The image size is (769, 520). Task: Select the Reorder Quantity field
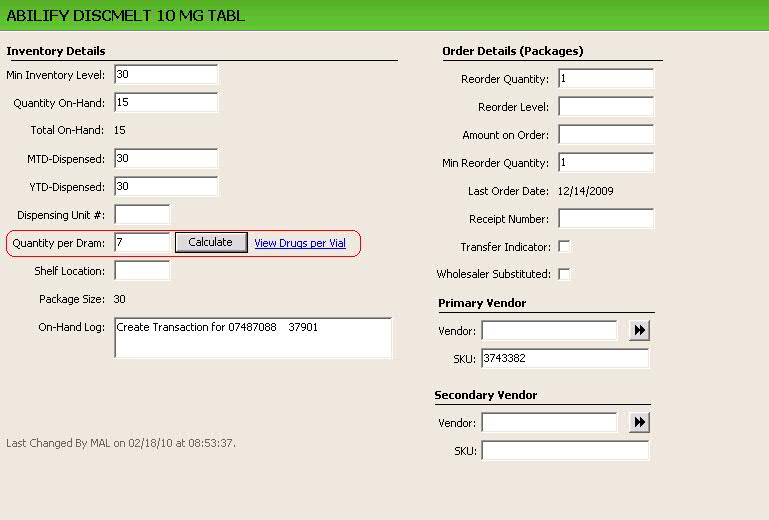[x=606, y=78]
